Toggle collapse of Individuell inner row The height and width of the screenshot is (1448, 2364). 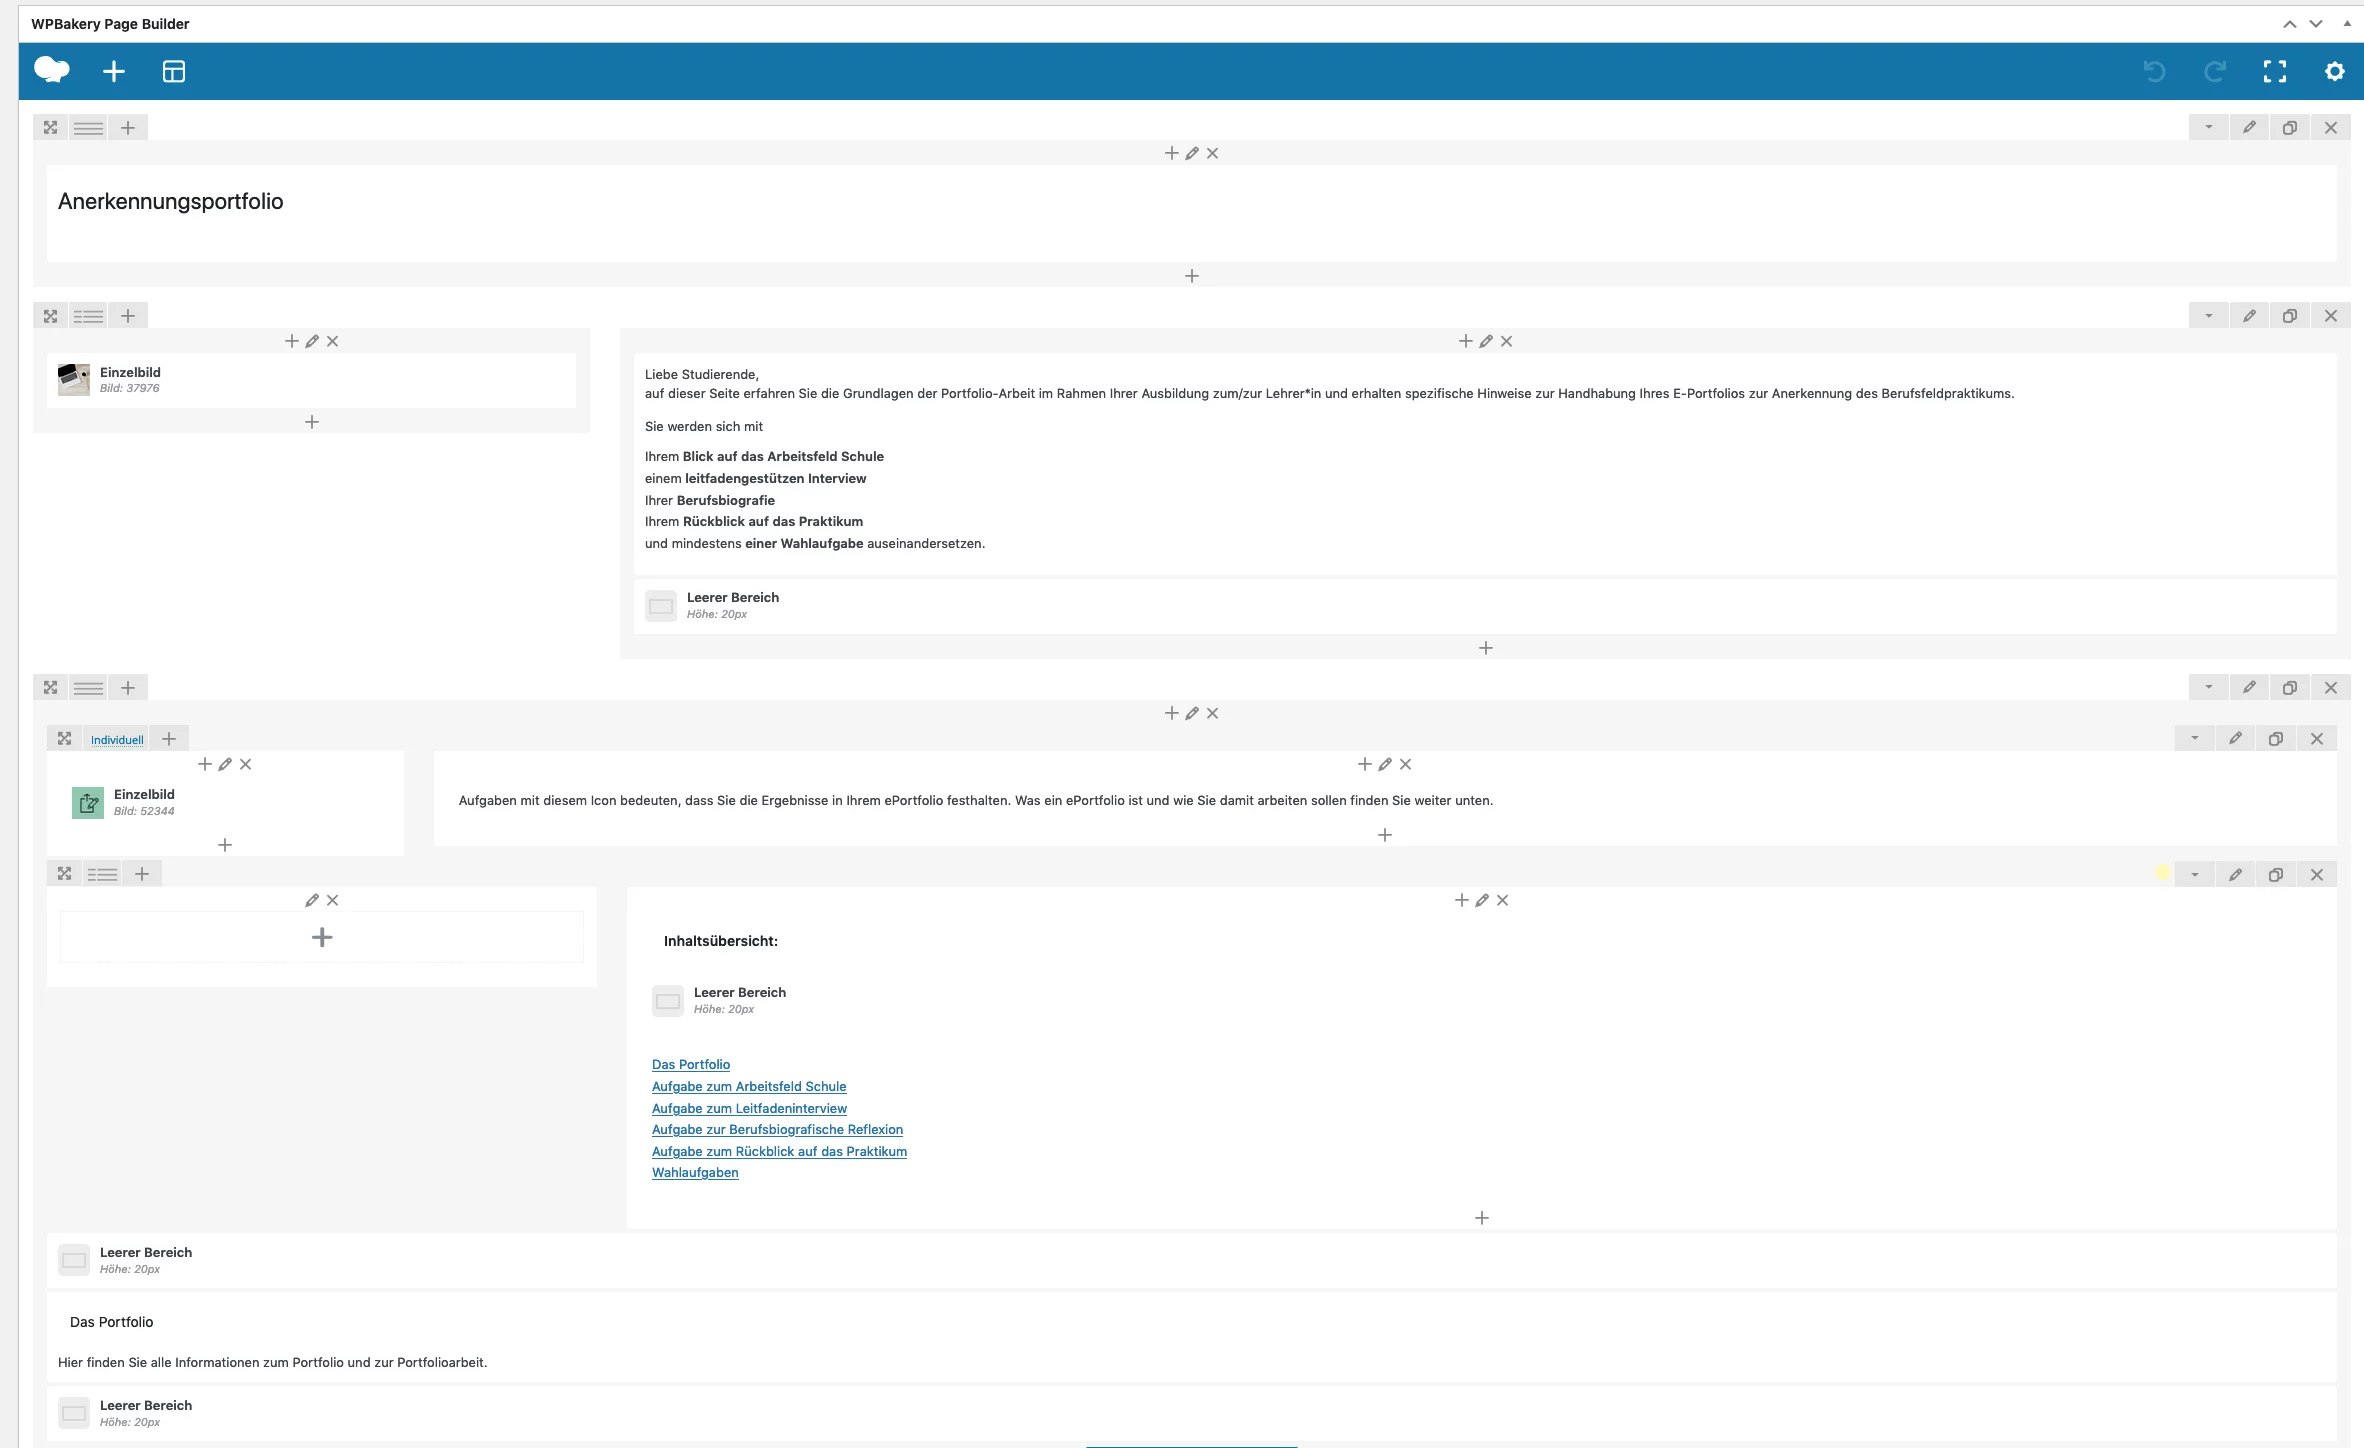2194,739
